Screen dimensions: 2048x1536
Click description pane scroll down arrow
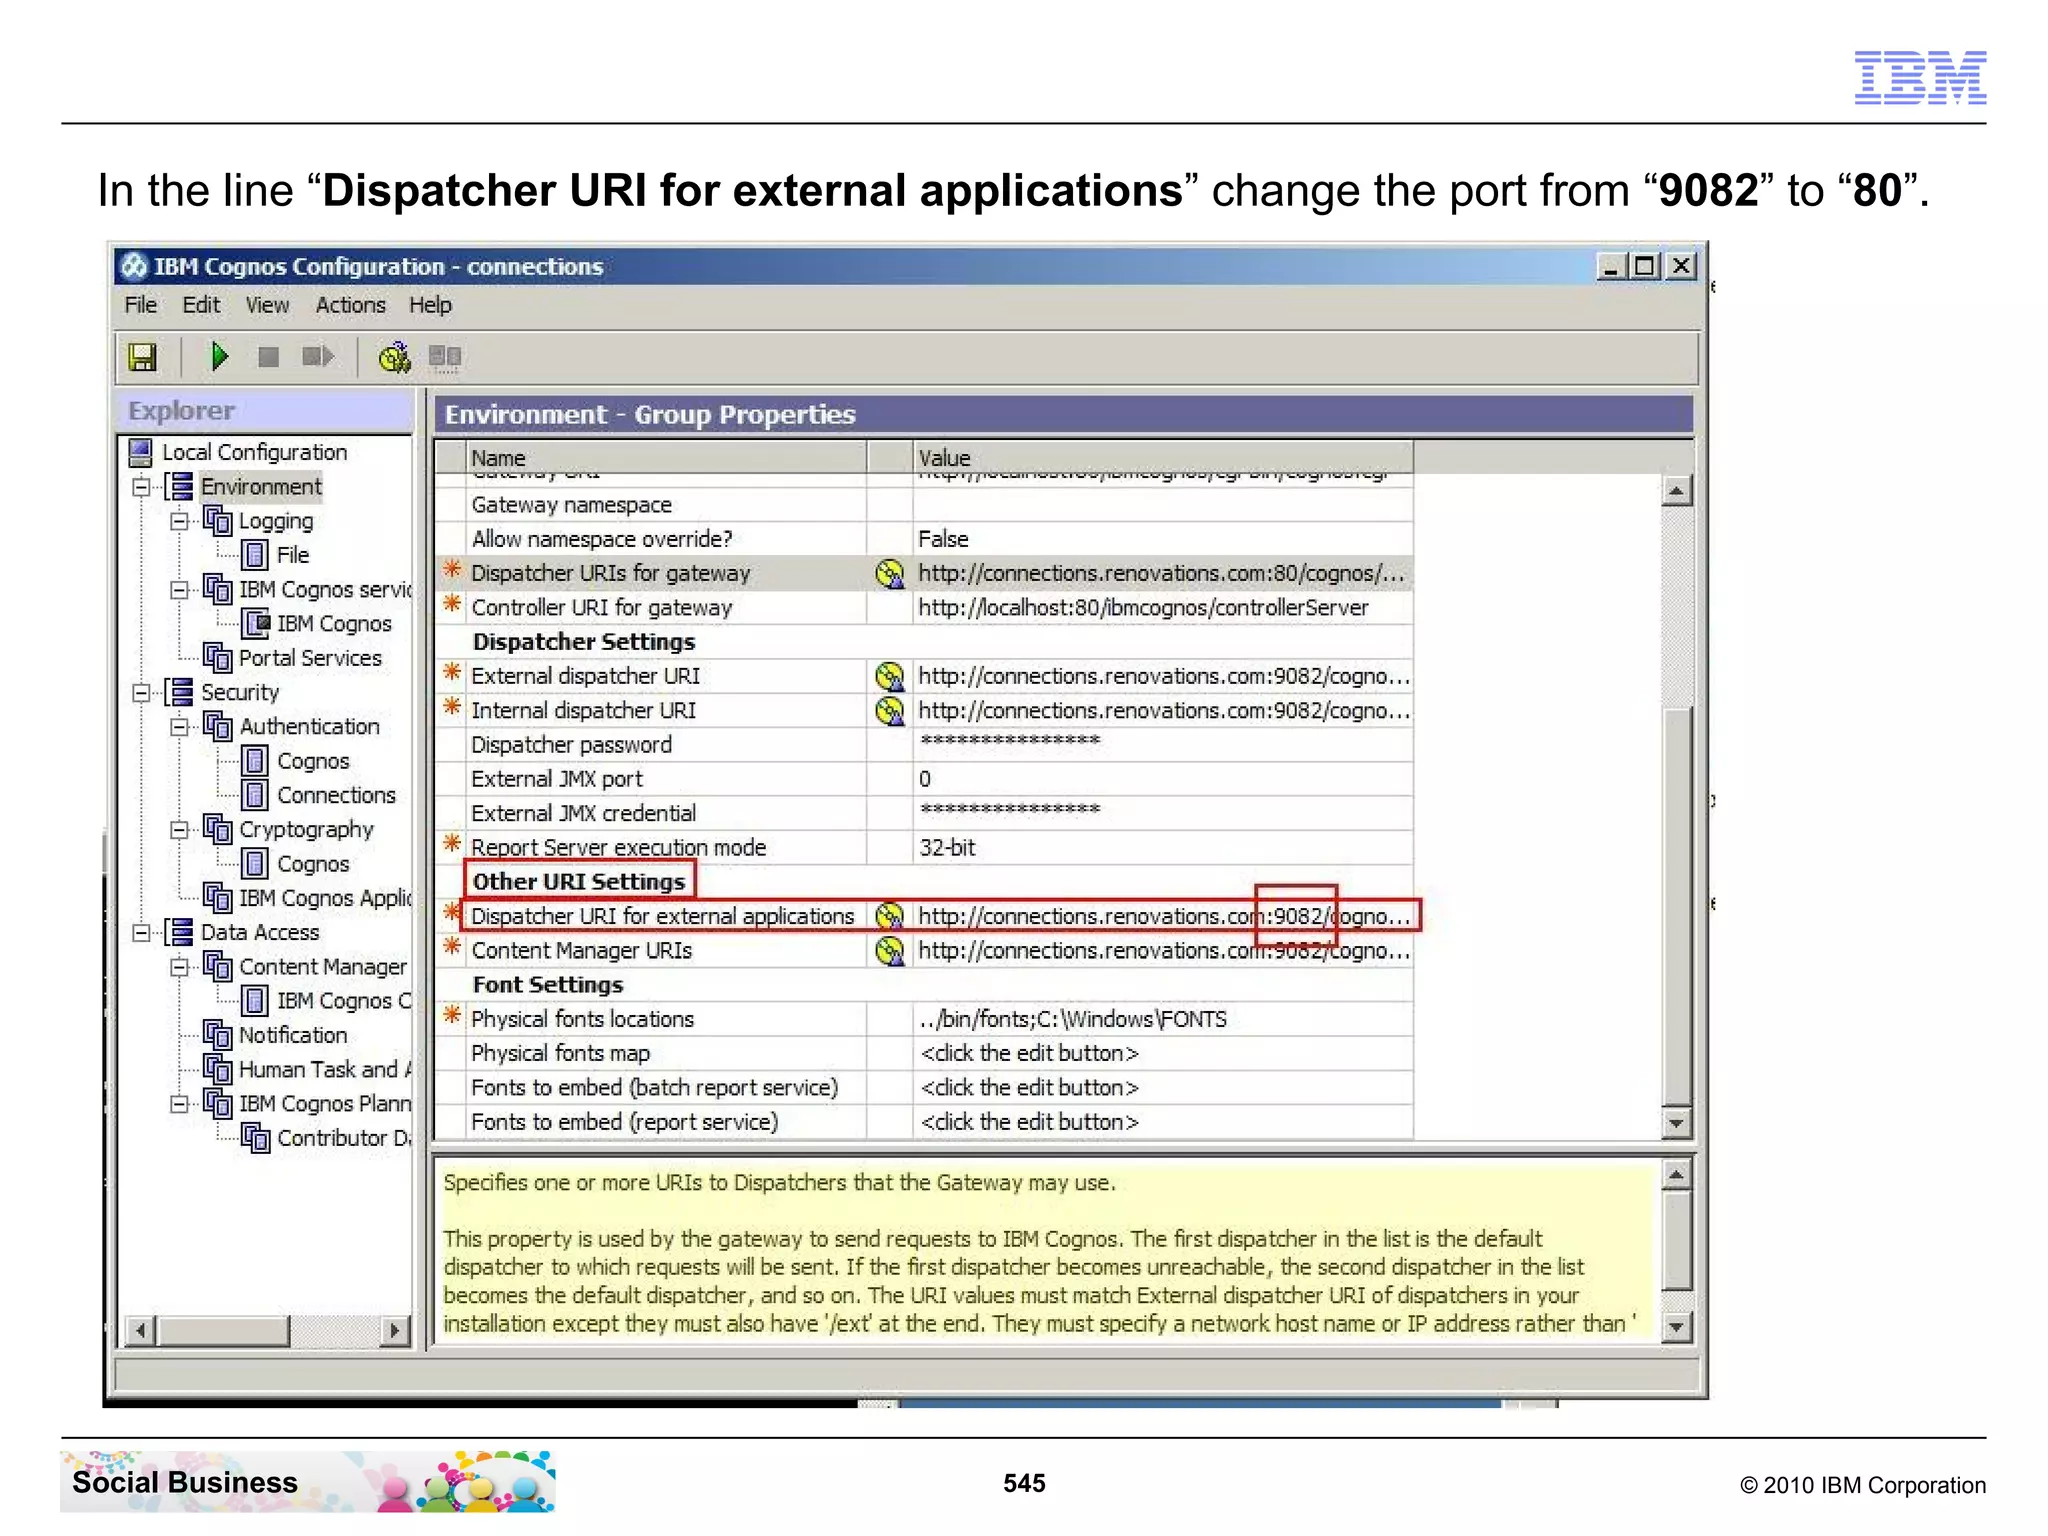pos(1677,1327)
